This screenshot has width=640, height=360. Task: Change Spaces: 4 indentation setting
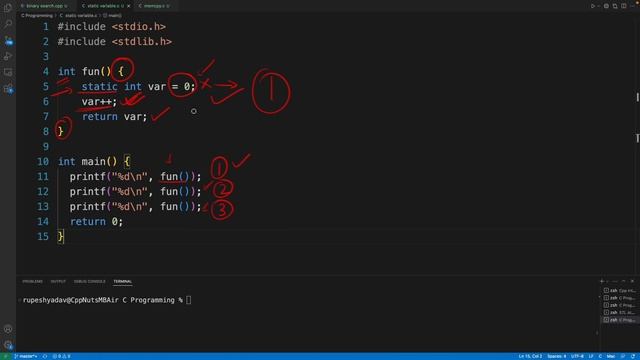coord(557,356)
